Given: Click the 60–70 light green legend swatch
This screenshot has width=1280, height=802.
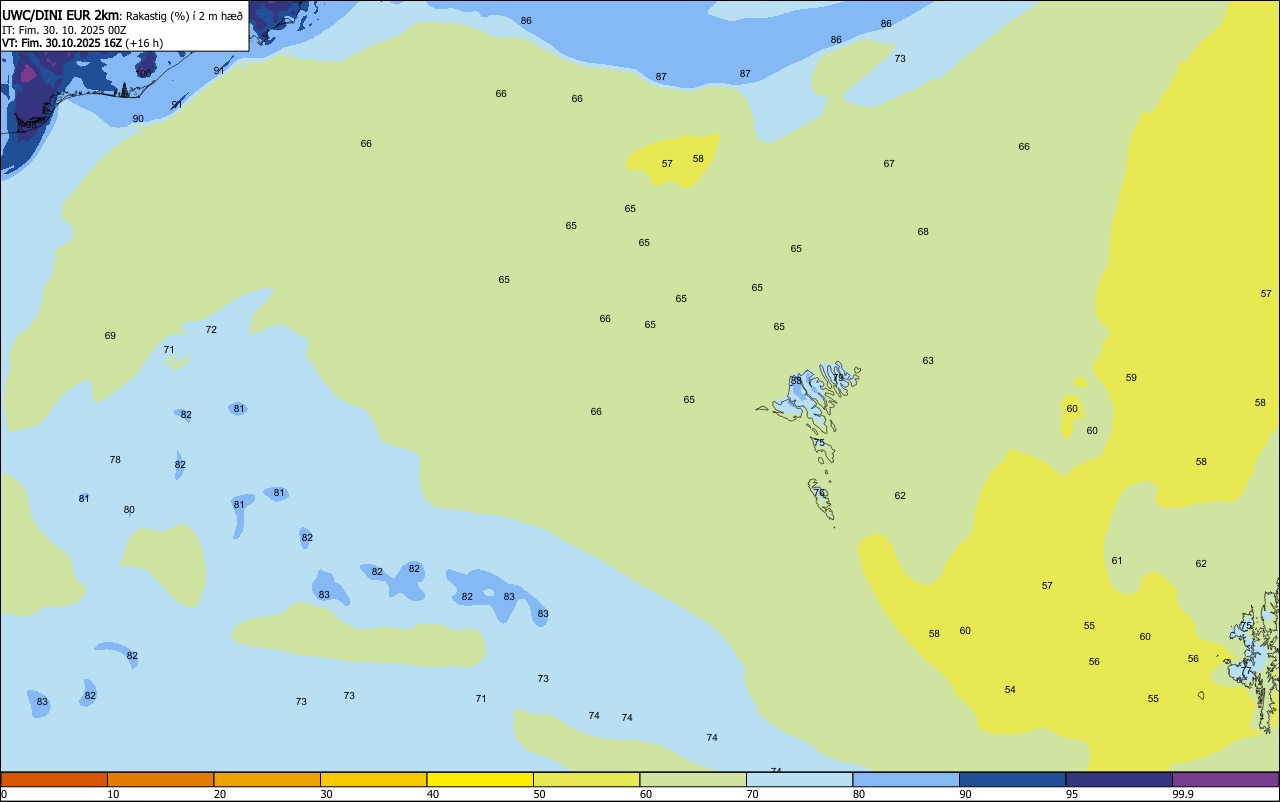Looking at the screenshot, I should pos(693,779).
